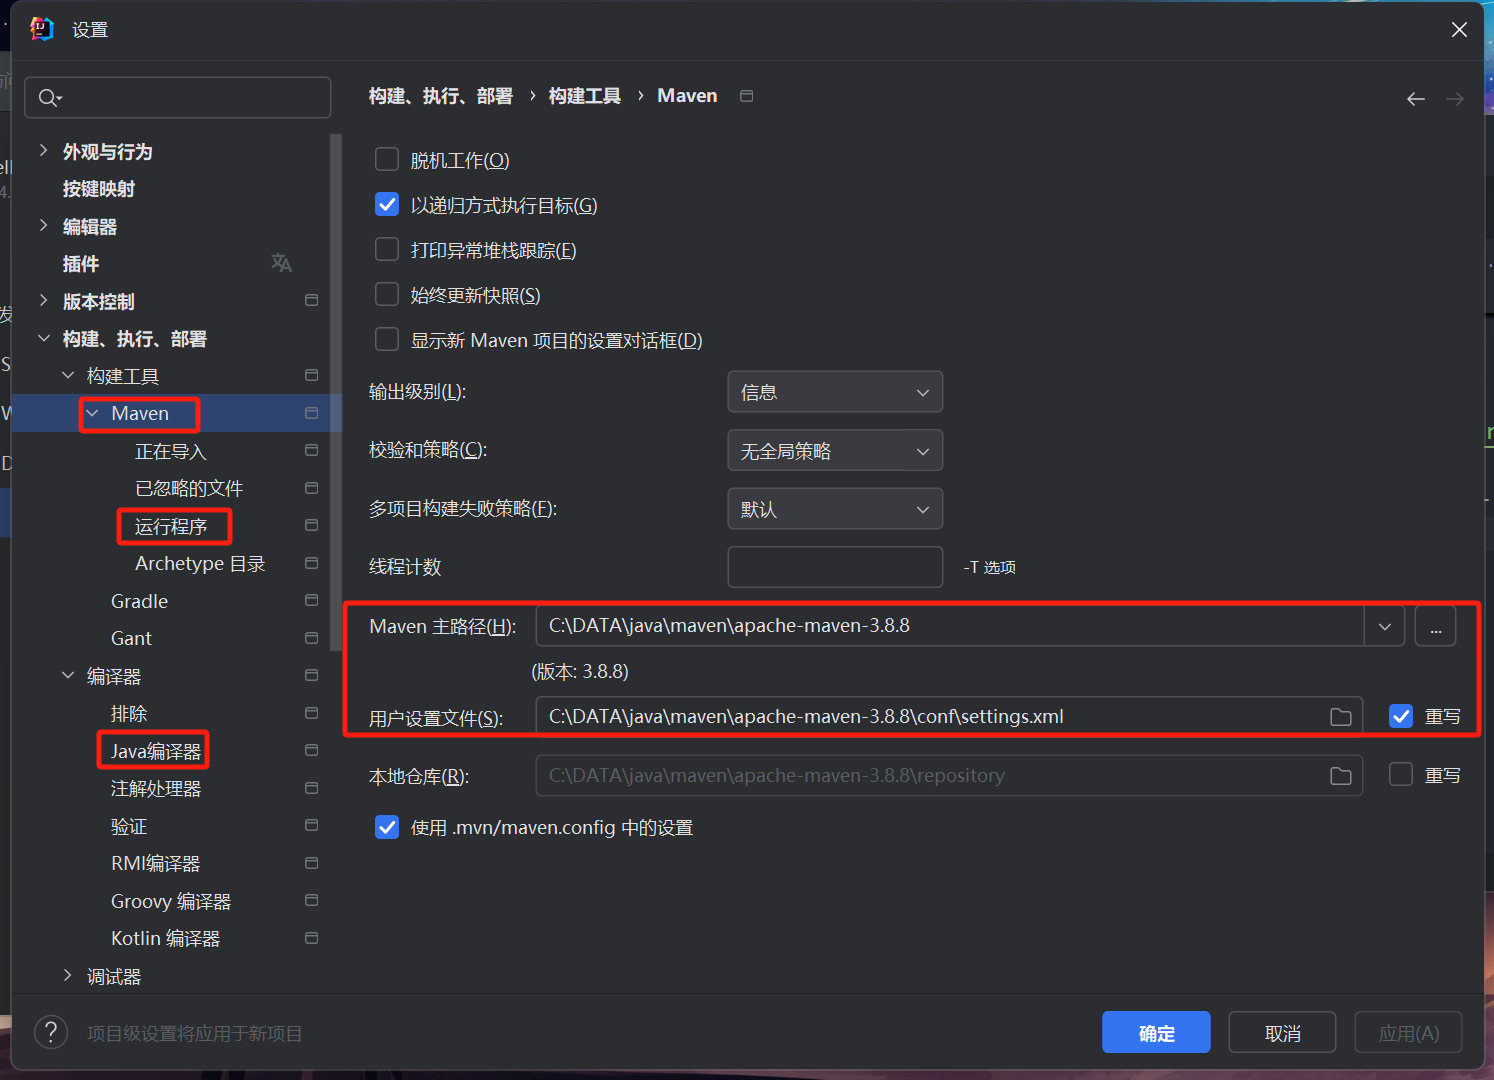Open the 多项目构建失败策略 dropdown
The width and height of the screenshot is (1494, 1080).
835,508
